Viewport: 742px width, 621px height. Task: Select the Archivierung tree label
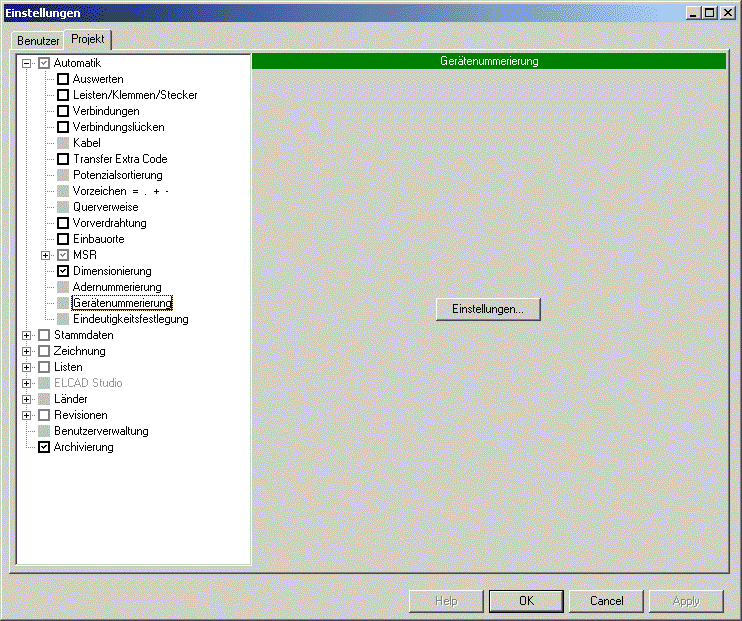pyautogui.click(x=83, y=447)
